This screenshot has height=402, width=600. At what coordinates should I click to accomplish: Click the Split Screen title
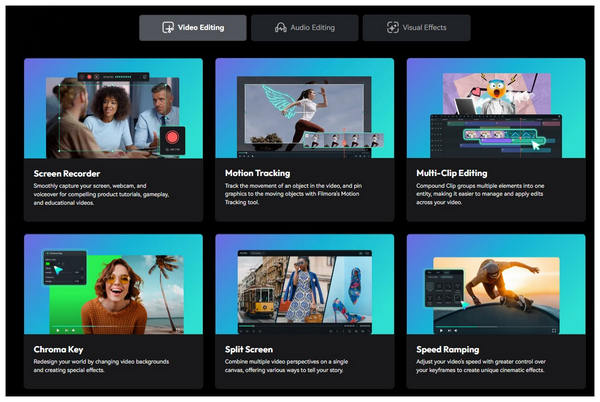pos(250,349)
